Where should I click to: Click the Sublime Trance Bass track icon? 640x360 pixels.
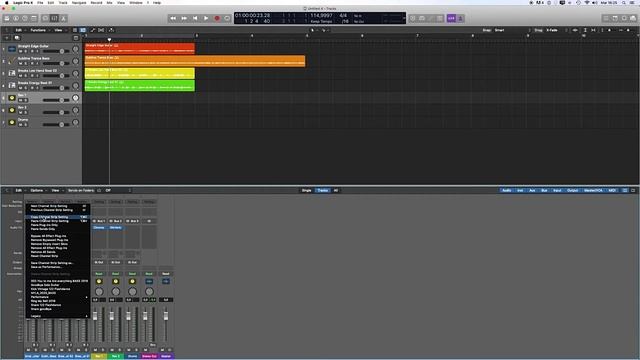(12, 61)
